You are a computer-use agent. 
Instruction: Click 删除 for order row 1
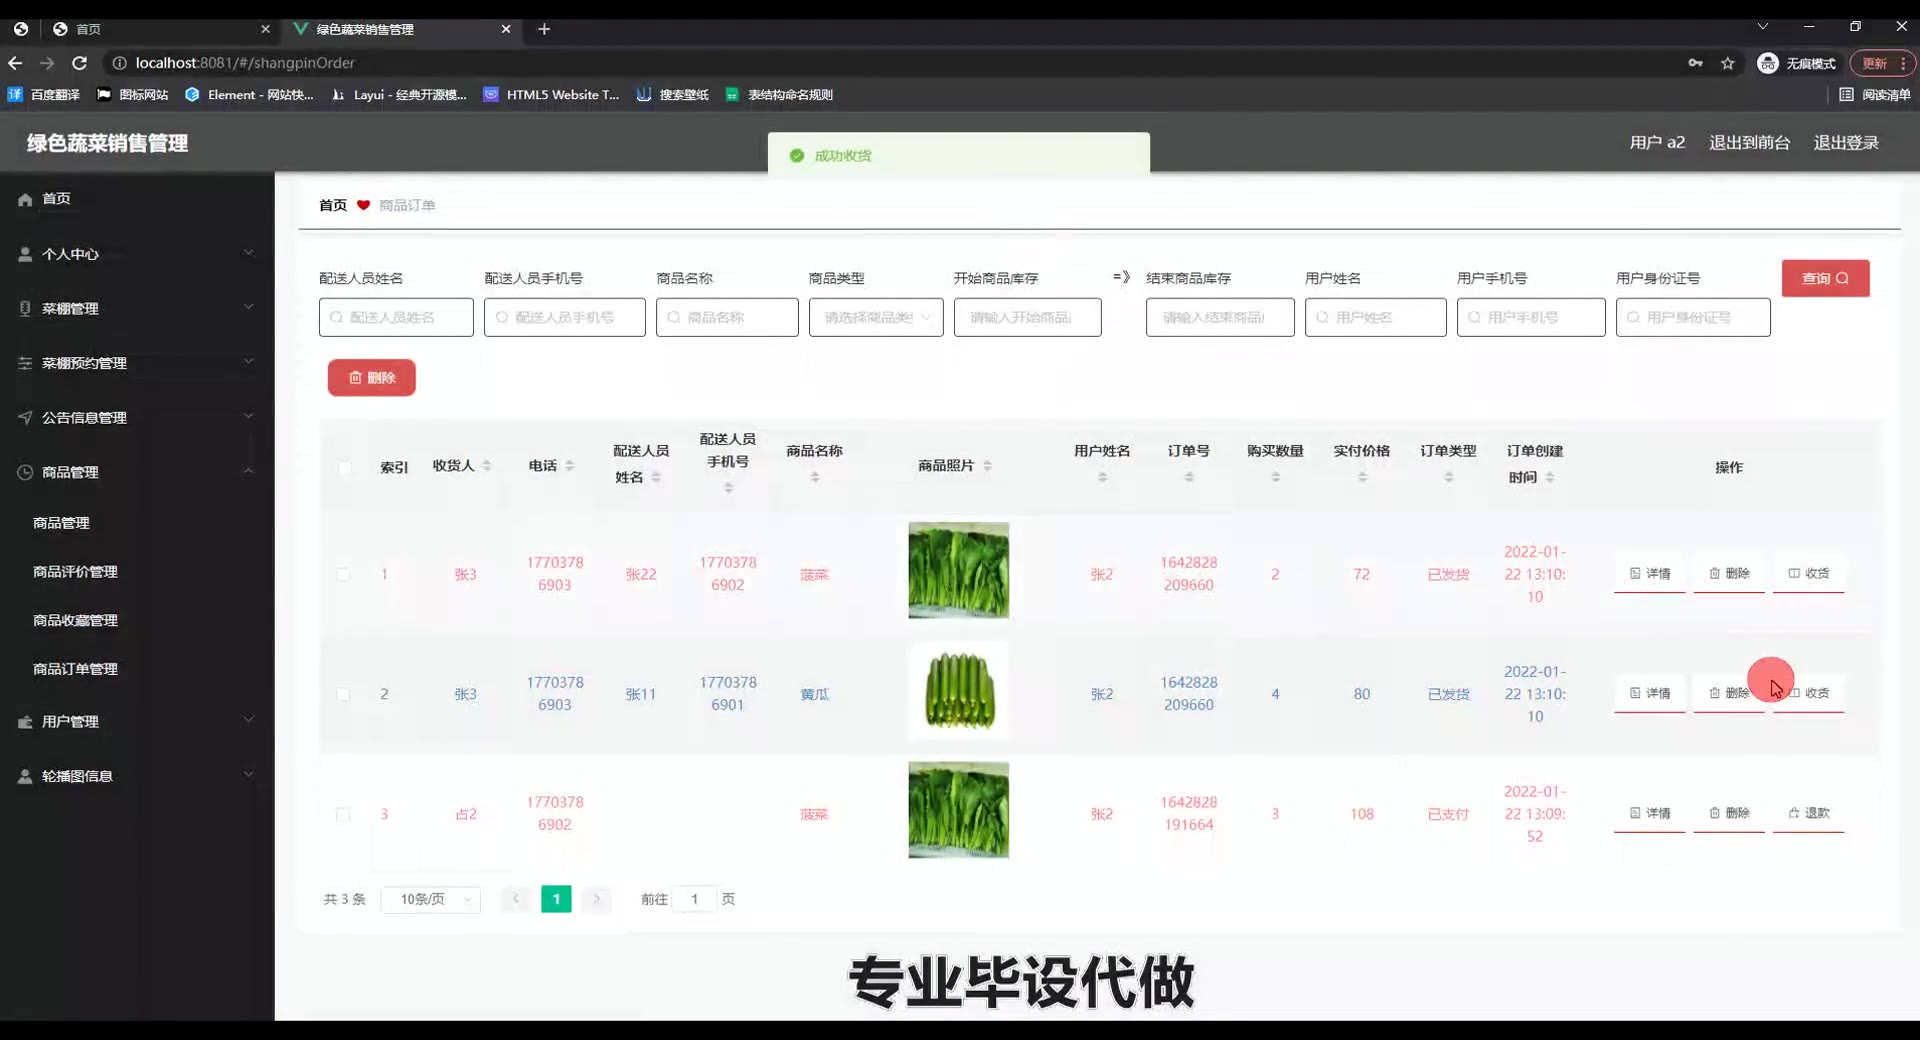point(1729,574)
